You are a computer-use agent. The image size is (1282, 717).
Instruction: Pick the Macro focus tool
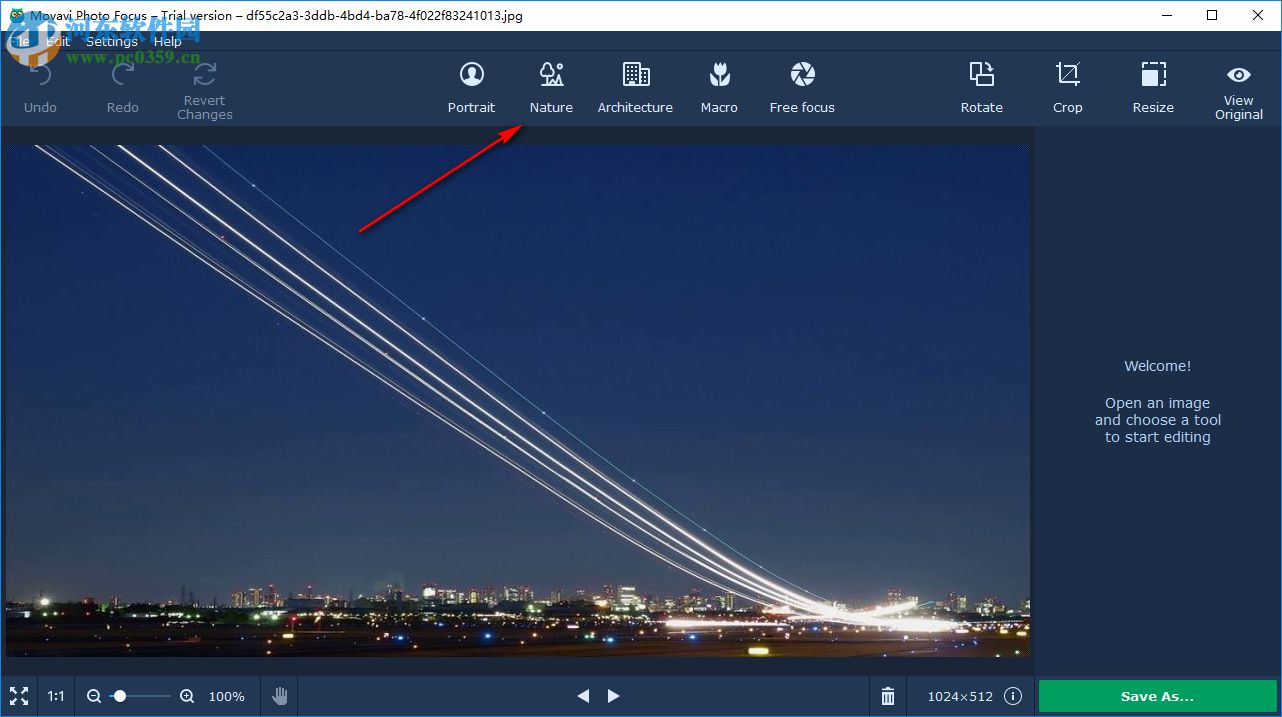[x=719, y=87]
